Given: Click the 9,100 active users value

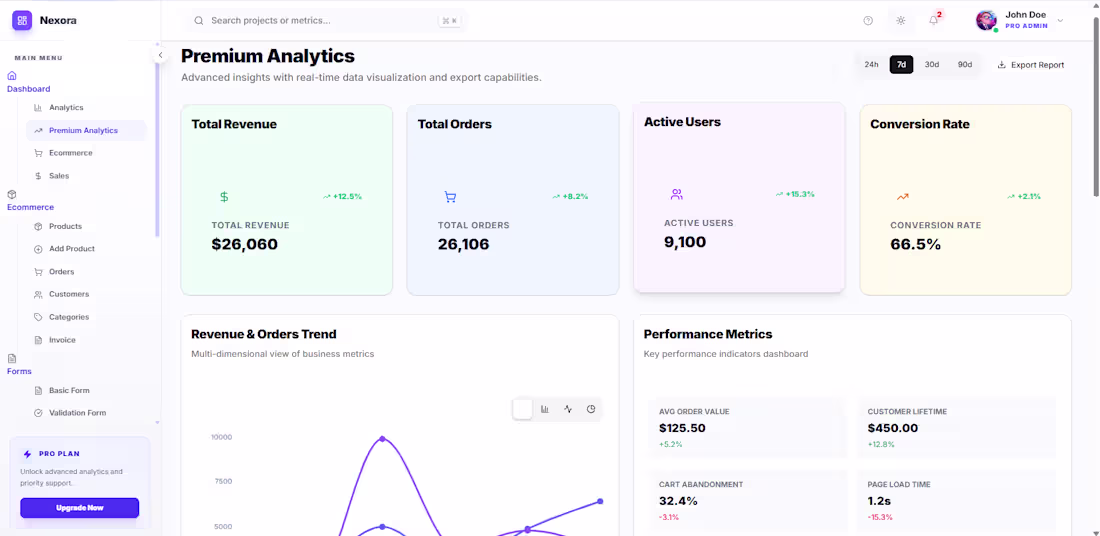Looking at the screenshot, I should click(685, 242).
